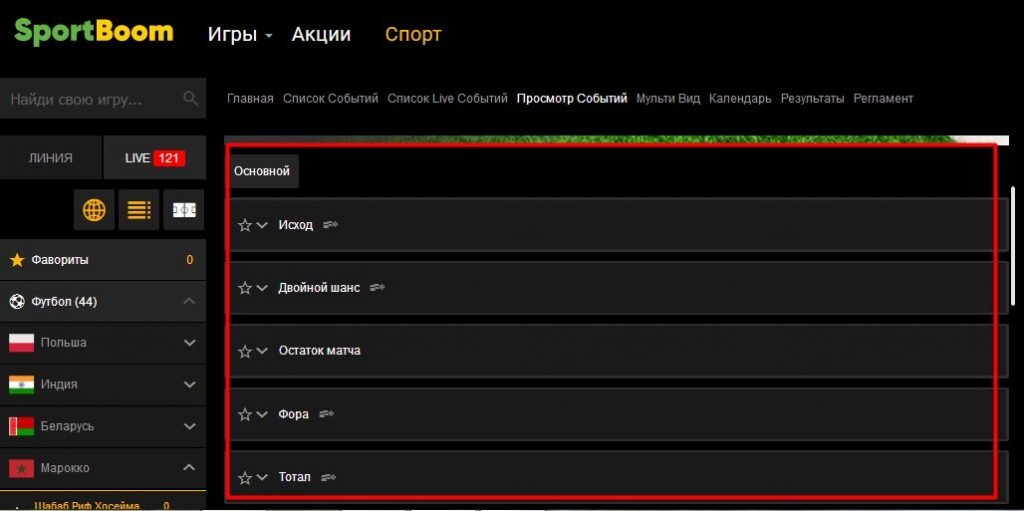Favorite the Двойной шанс market with star
The image size is (1024, 511).
pos(245,288)
